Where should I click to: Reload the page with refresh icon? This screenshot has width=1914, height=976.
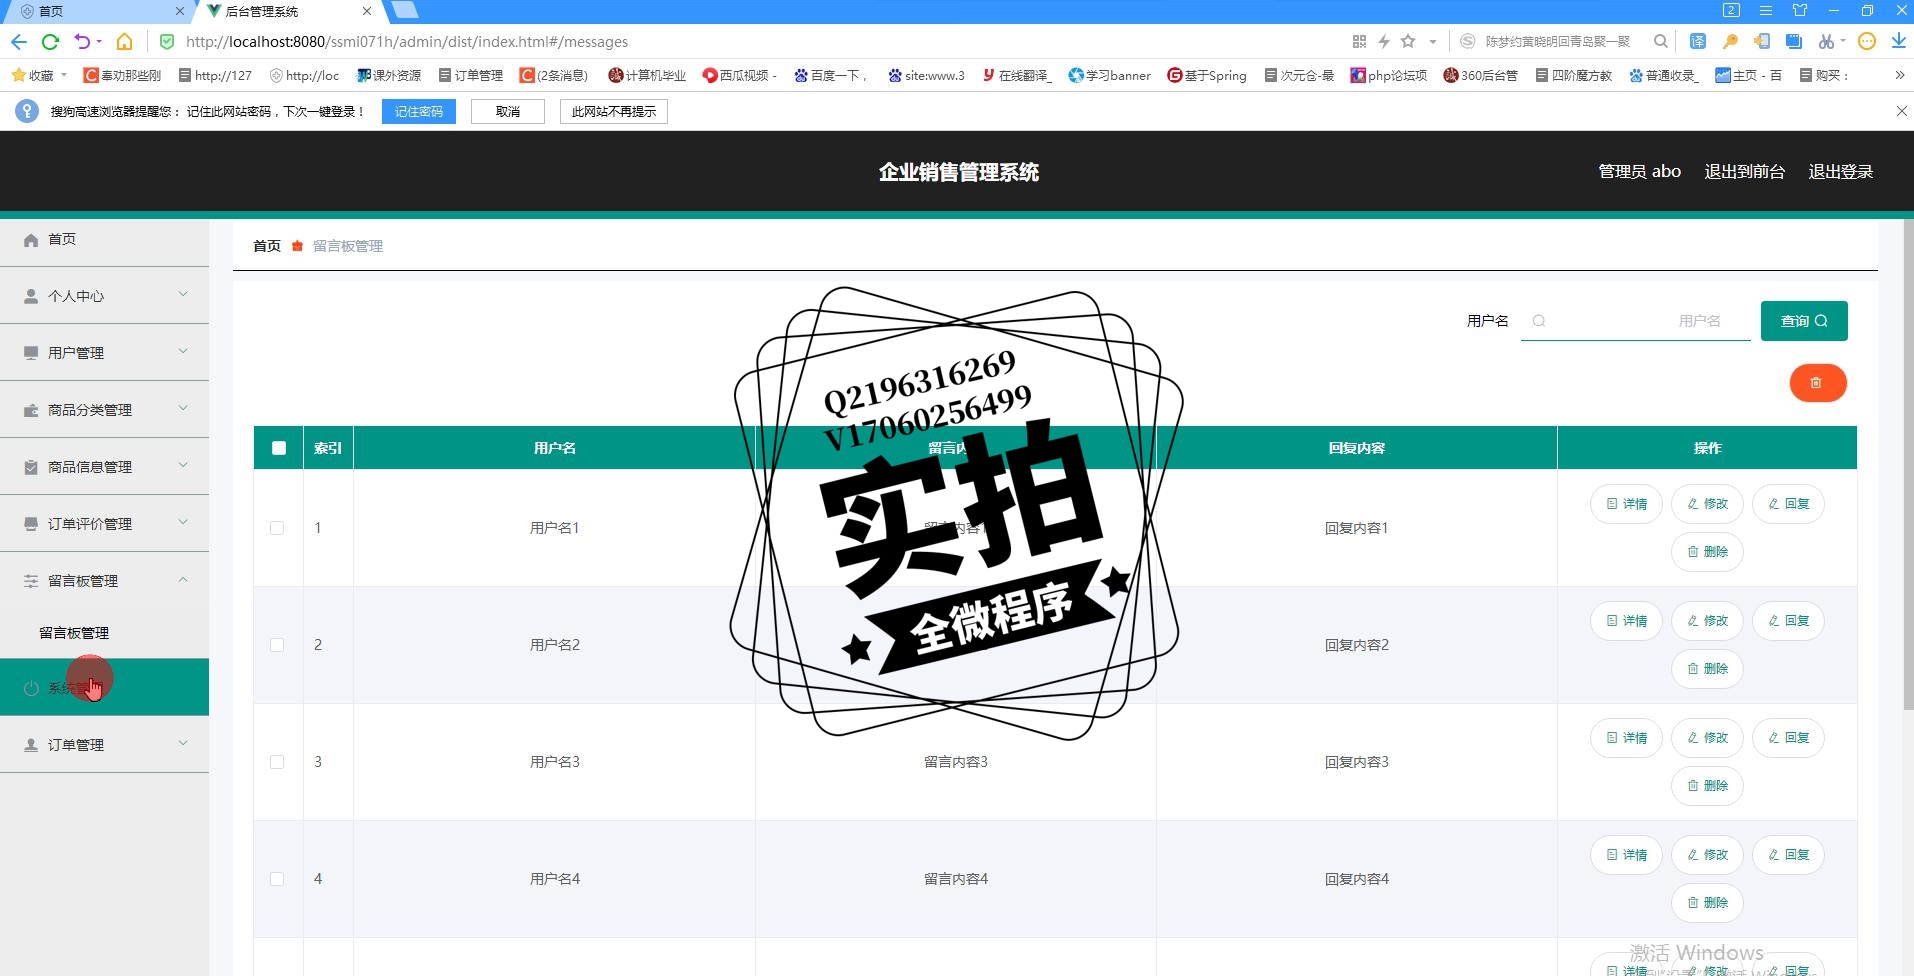pos(50,42)
